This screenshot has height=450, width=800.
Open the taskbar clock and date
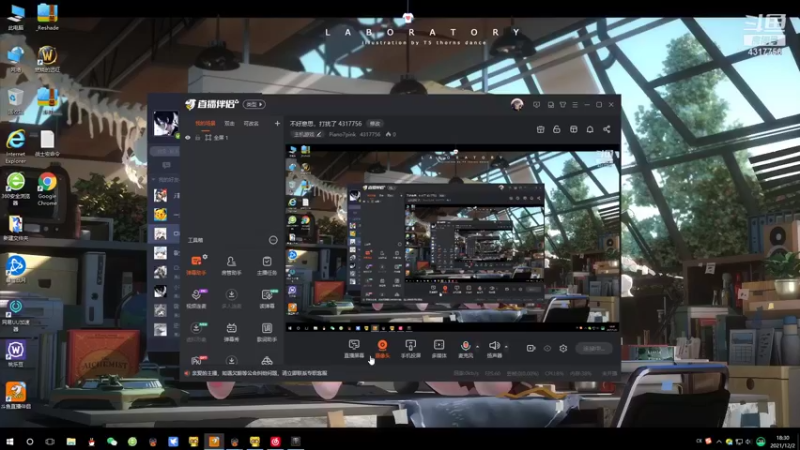(x=783, y=441)
